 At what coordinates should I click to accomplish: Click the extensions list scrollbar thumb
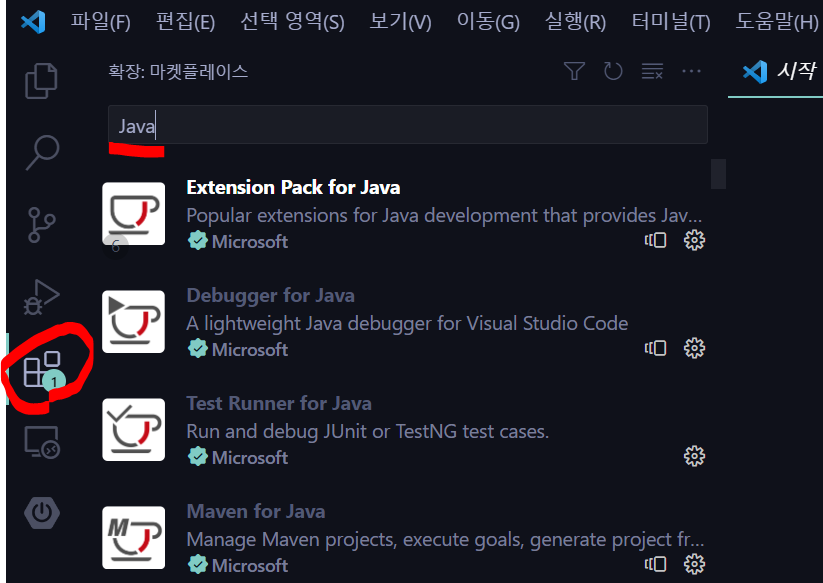coord(718,174)
